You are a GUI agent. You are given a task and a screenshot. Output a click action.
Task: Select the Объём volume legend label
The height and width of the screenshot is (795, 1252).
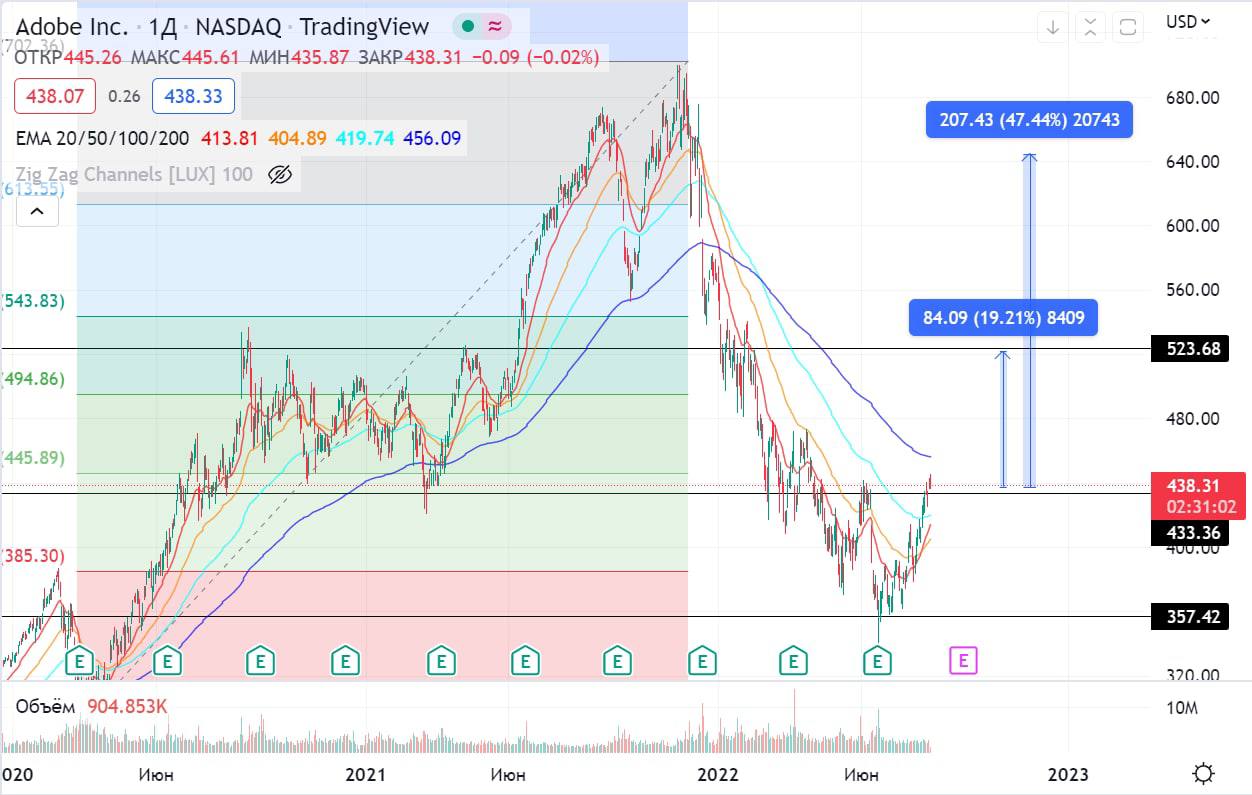click(x=45, y=707)
